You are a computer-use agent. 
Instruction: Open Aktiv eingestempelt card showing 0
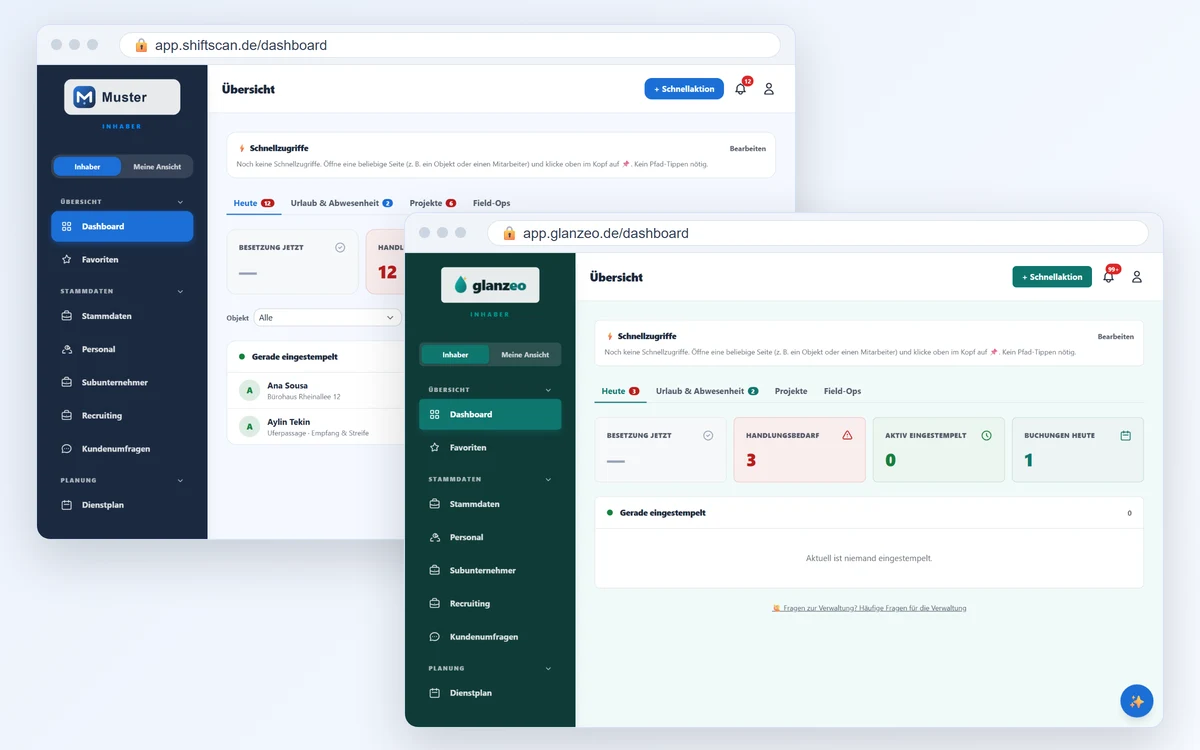point(939,450)
